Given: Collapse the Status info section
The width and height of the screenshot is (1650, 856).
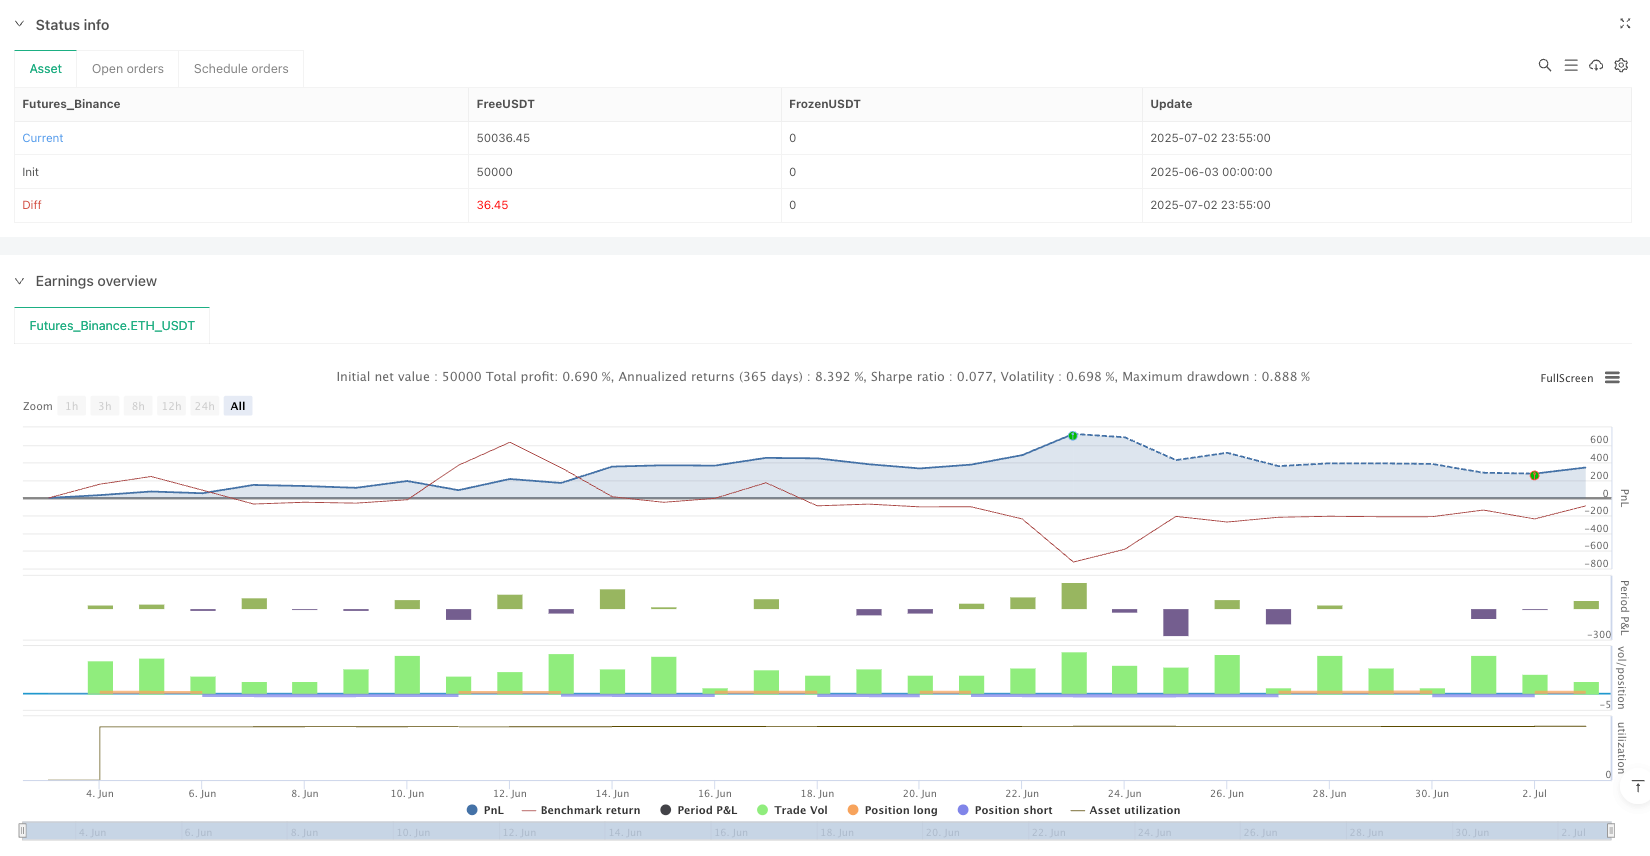Looking at the screenshot, I should pyautogui.click(x=19, y=24).
